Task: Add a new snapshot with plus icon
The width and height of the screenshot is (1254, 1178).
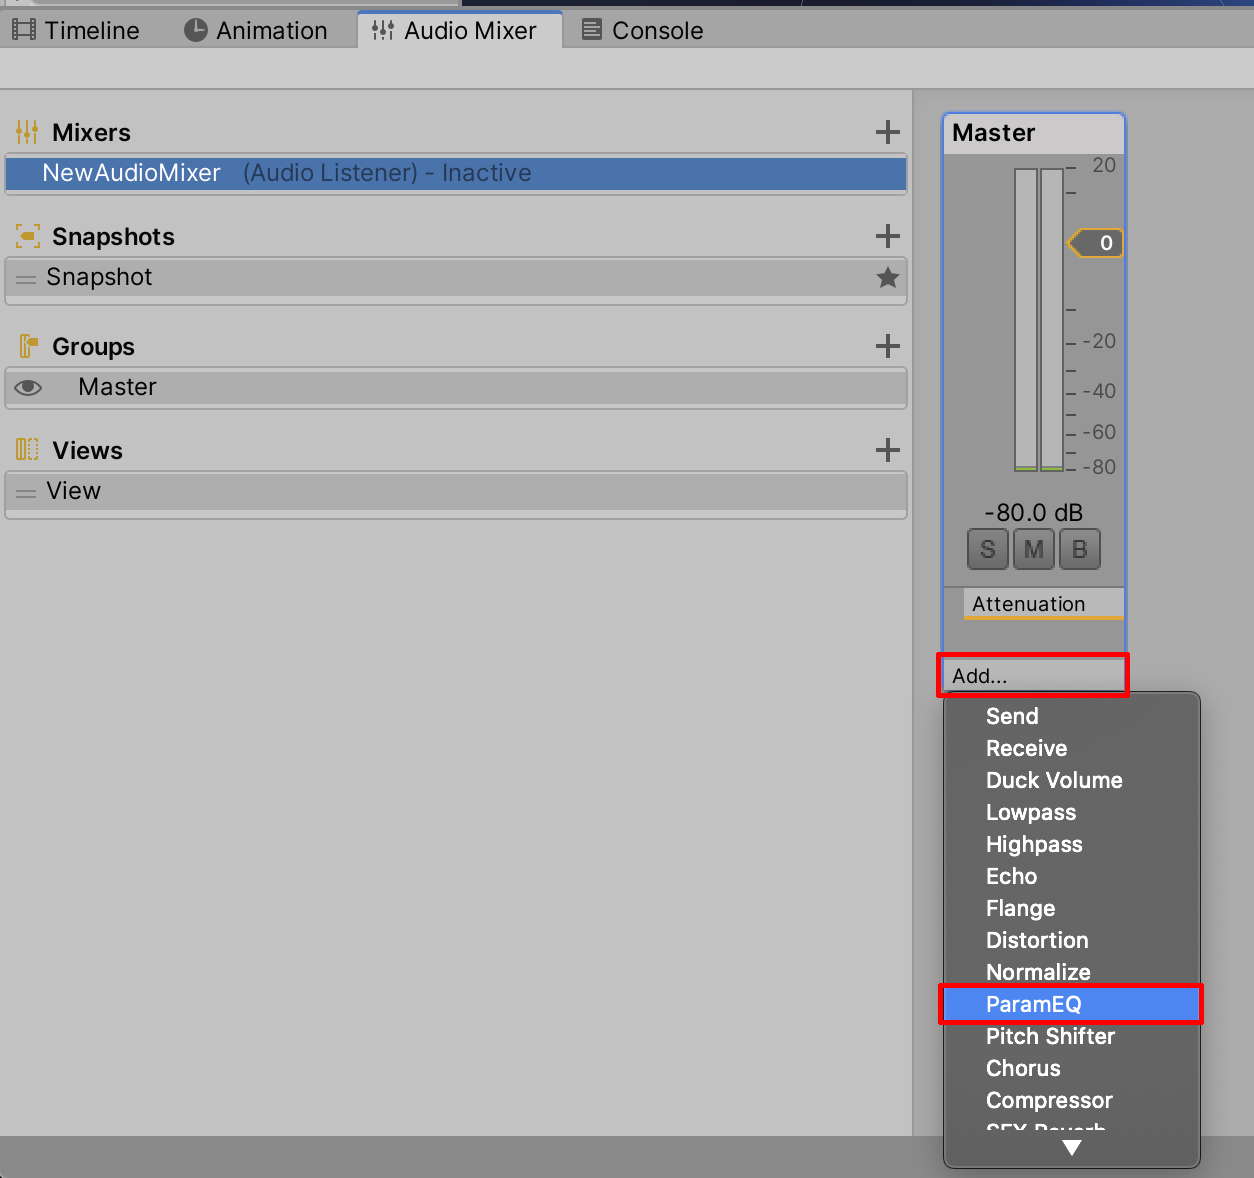Action: coord(887,236)
